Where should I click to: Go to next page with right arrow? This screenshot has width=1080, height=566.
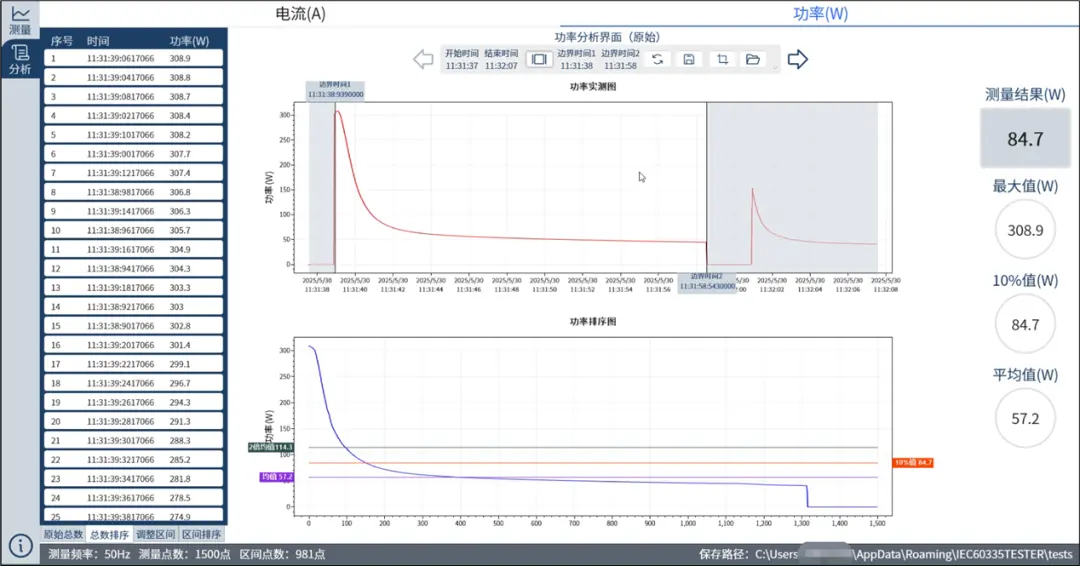click(797, 59)
